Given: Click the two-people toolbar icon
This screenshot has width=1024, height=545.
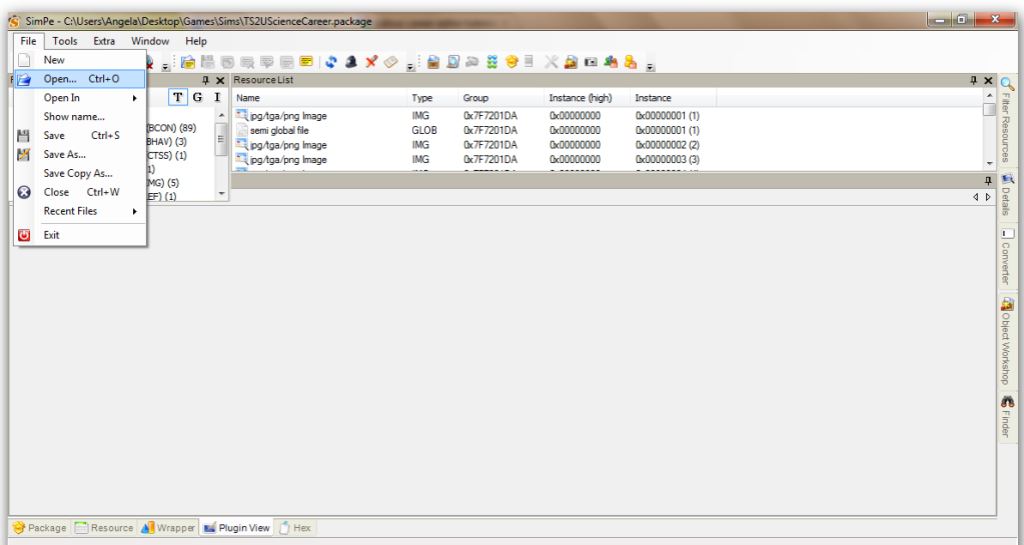Looking at the screenshot, I should point(611,62).
